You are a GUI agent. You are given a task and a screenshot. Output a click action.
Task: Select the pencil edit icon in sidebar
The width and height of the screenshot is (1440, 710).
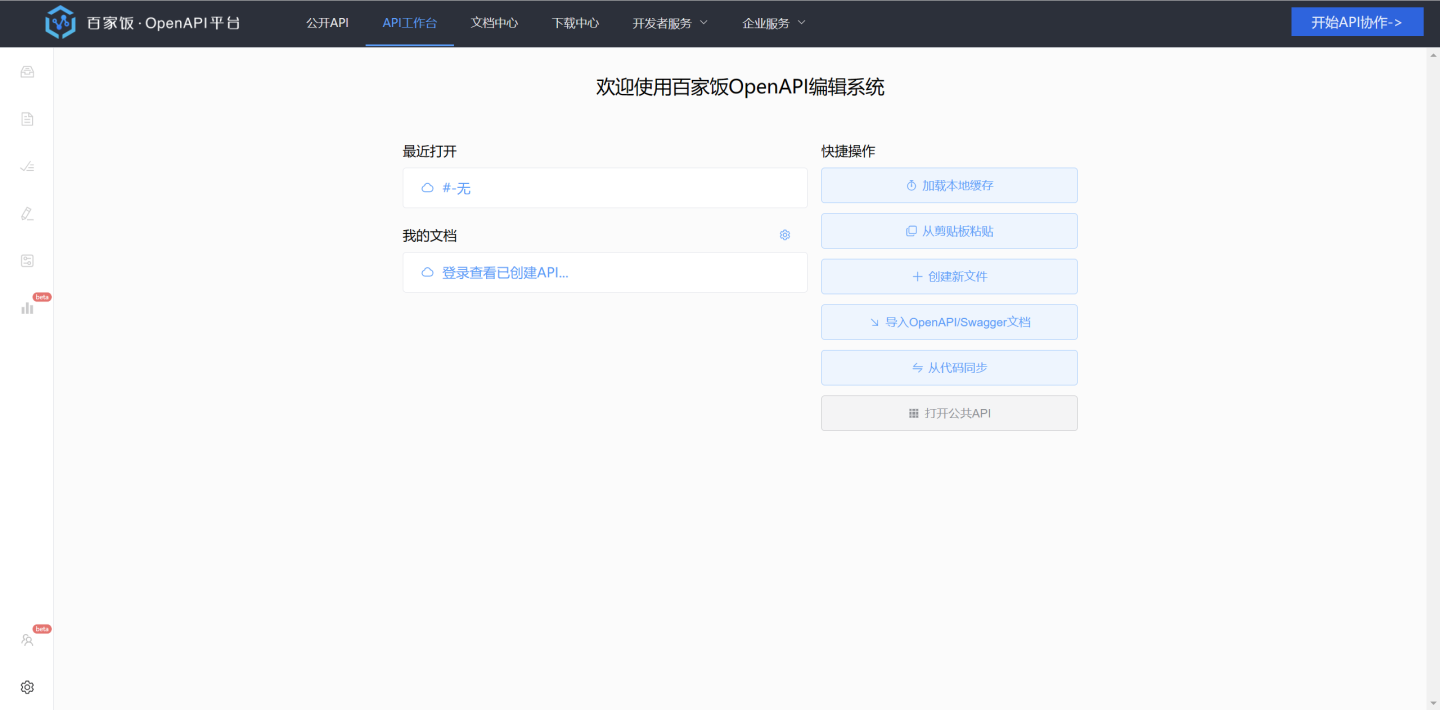(27, 213)
